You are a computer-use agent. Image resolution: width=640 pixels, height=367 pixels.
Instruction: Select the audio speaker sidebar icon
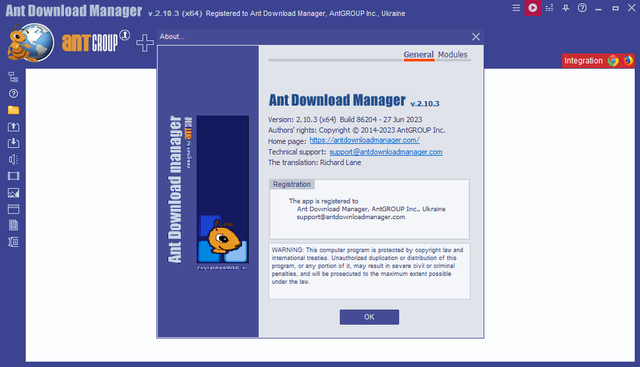(13, 159)
